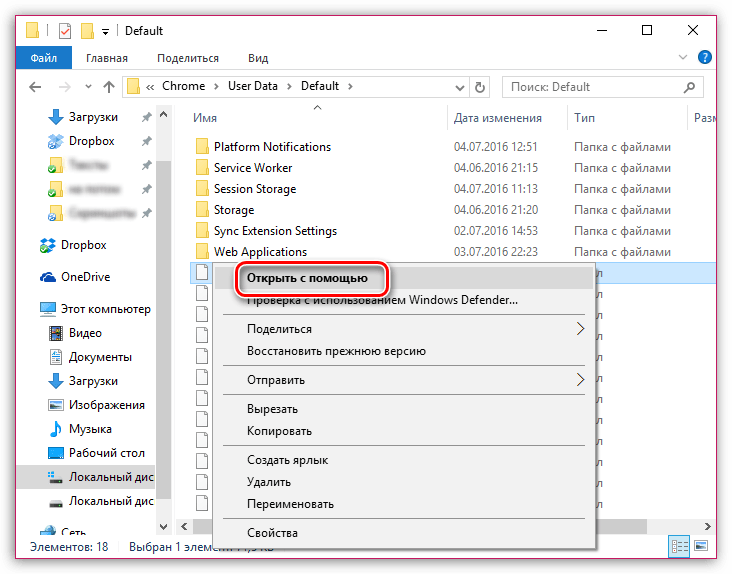Switch to the Вид ribbon tab
This screenshot has width=732, height=574.
click(x=258, y=59)
